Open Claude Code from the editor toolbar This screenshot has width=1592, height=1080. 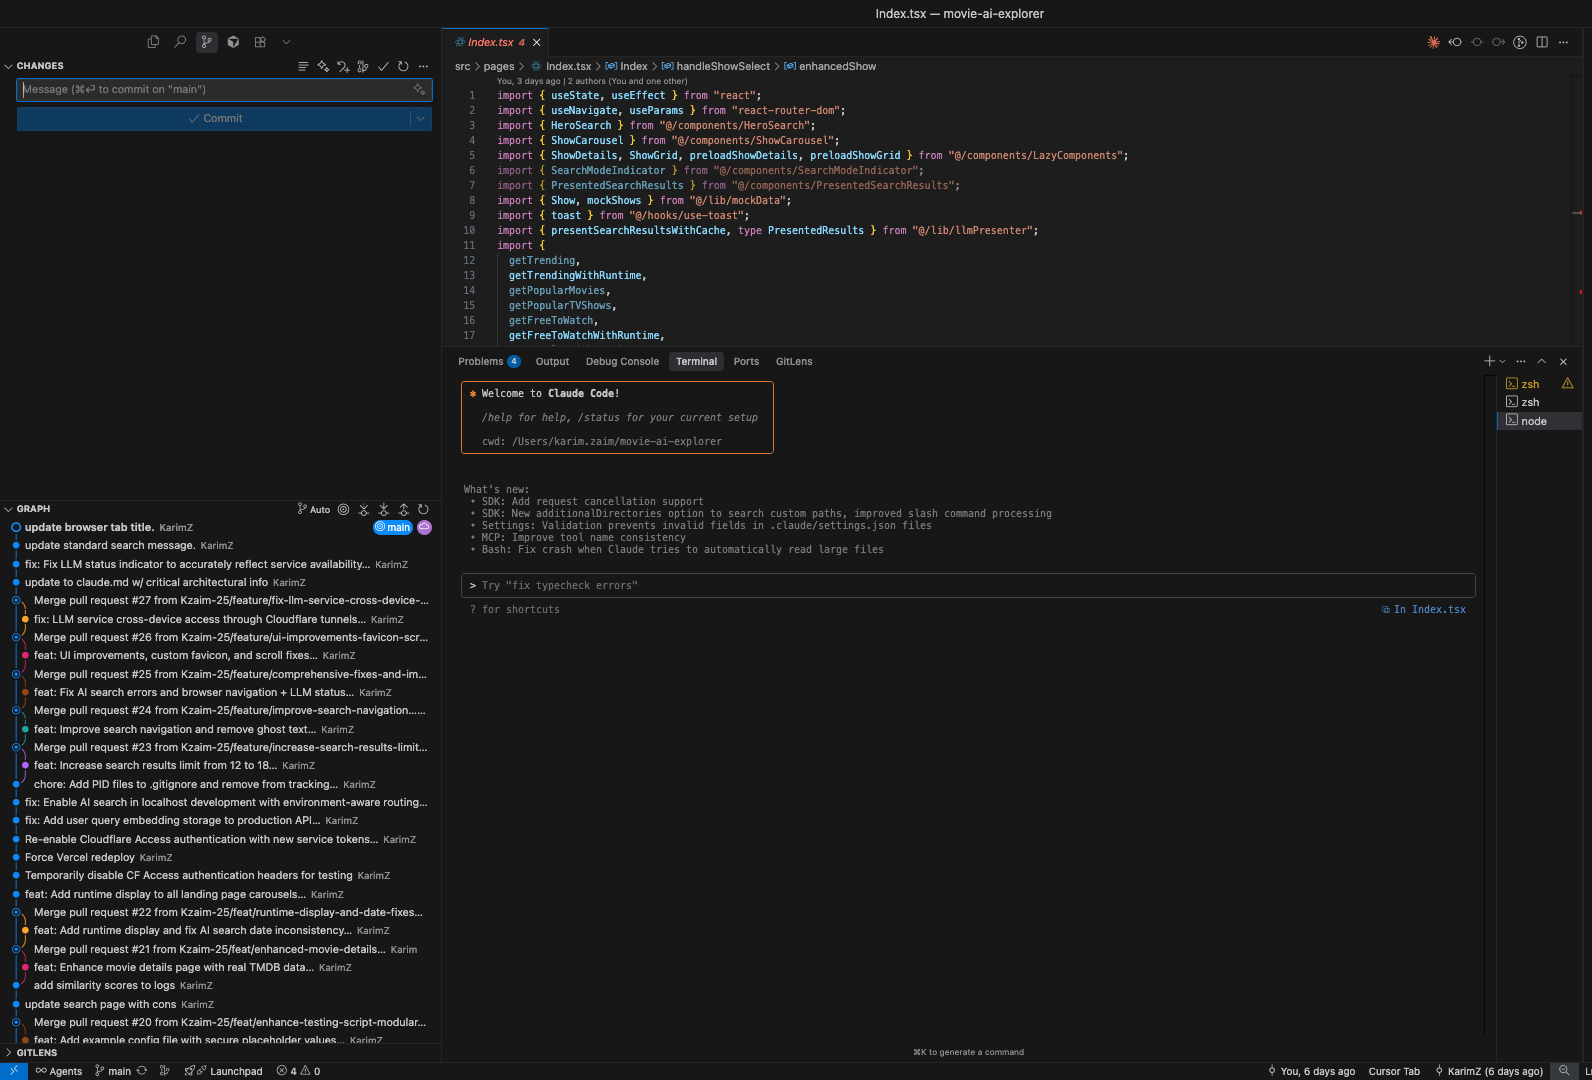pyautogui.click(x=1433, y=42)
